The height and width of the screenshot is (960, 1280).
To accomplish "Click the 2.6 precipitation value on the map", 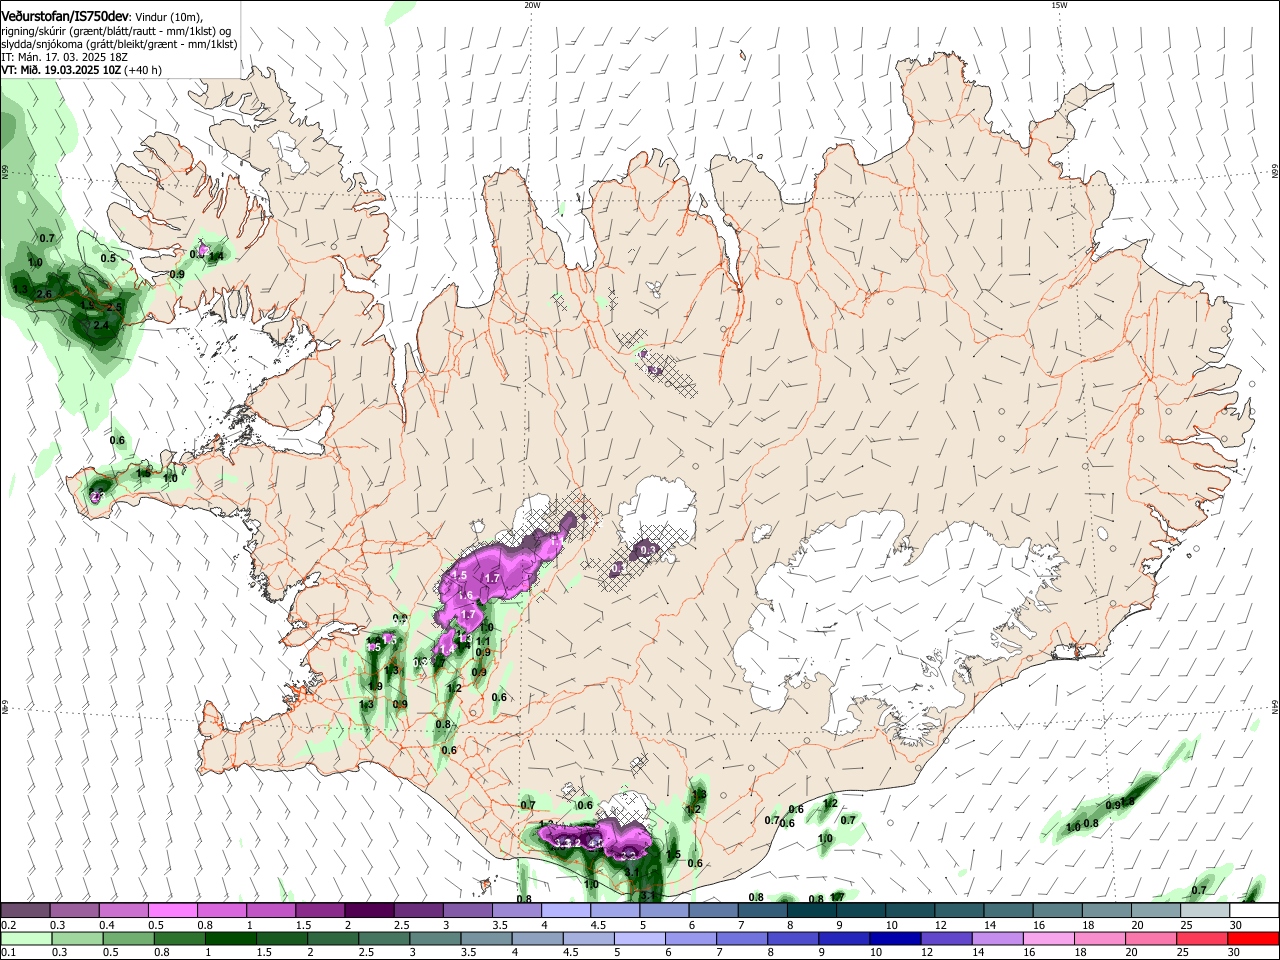I will (x=43, y=294).
